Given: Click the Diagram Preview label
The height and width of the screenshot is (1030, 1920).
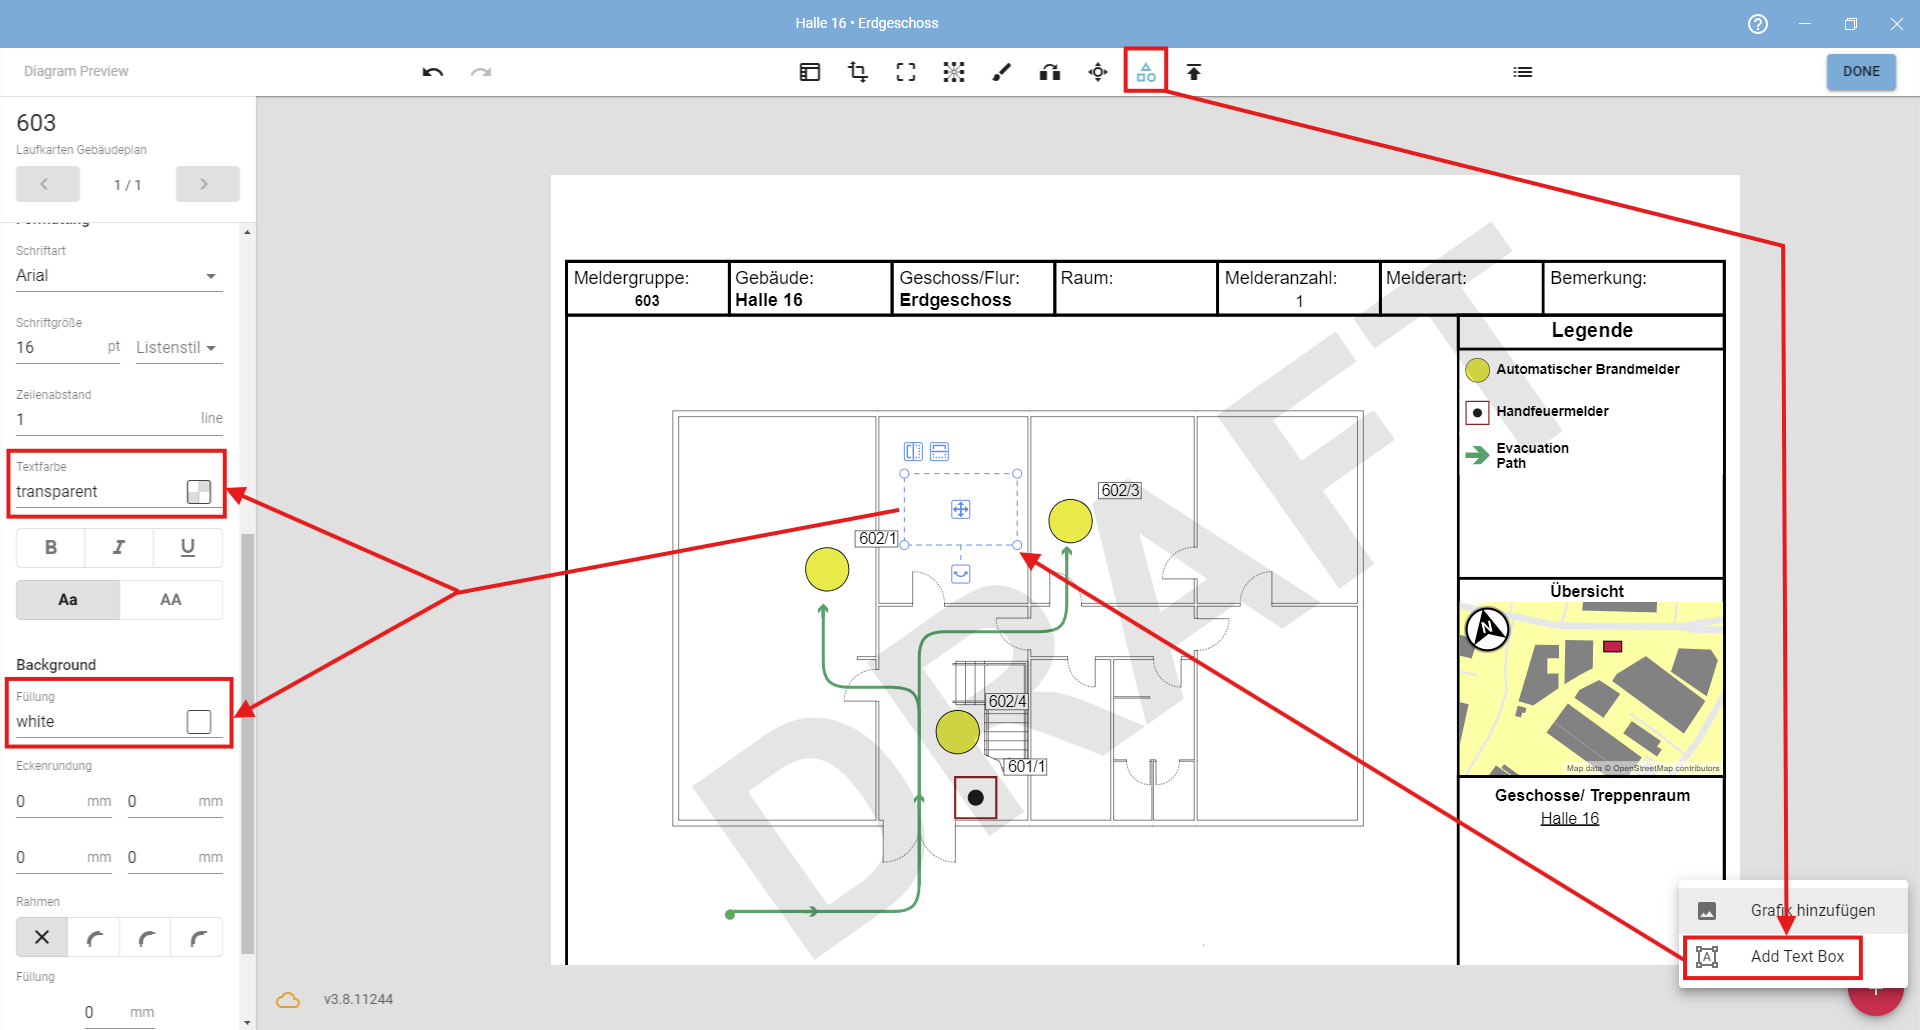Looking at the screenshot, I should click(x=76, y=72).
